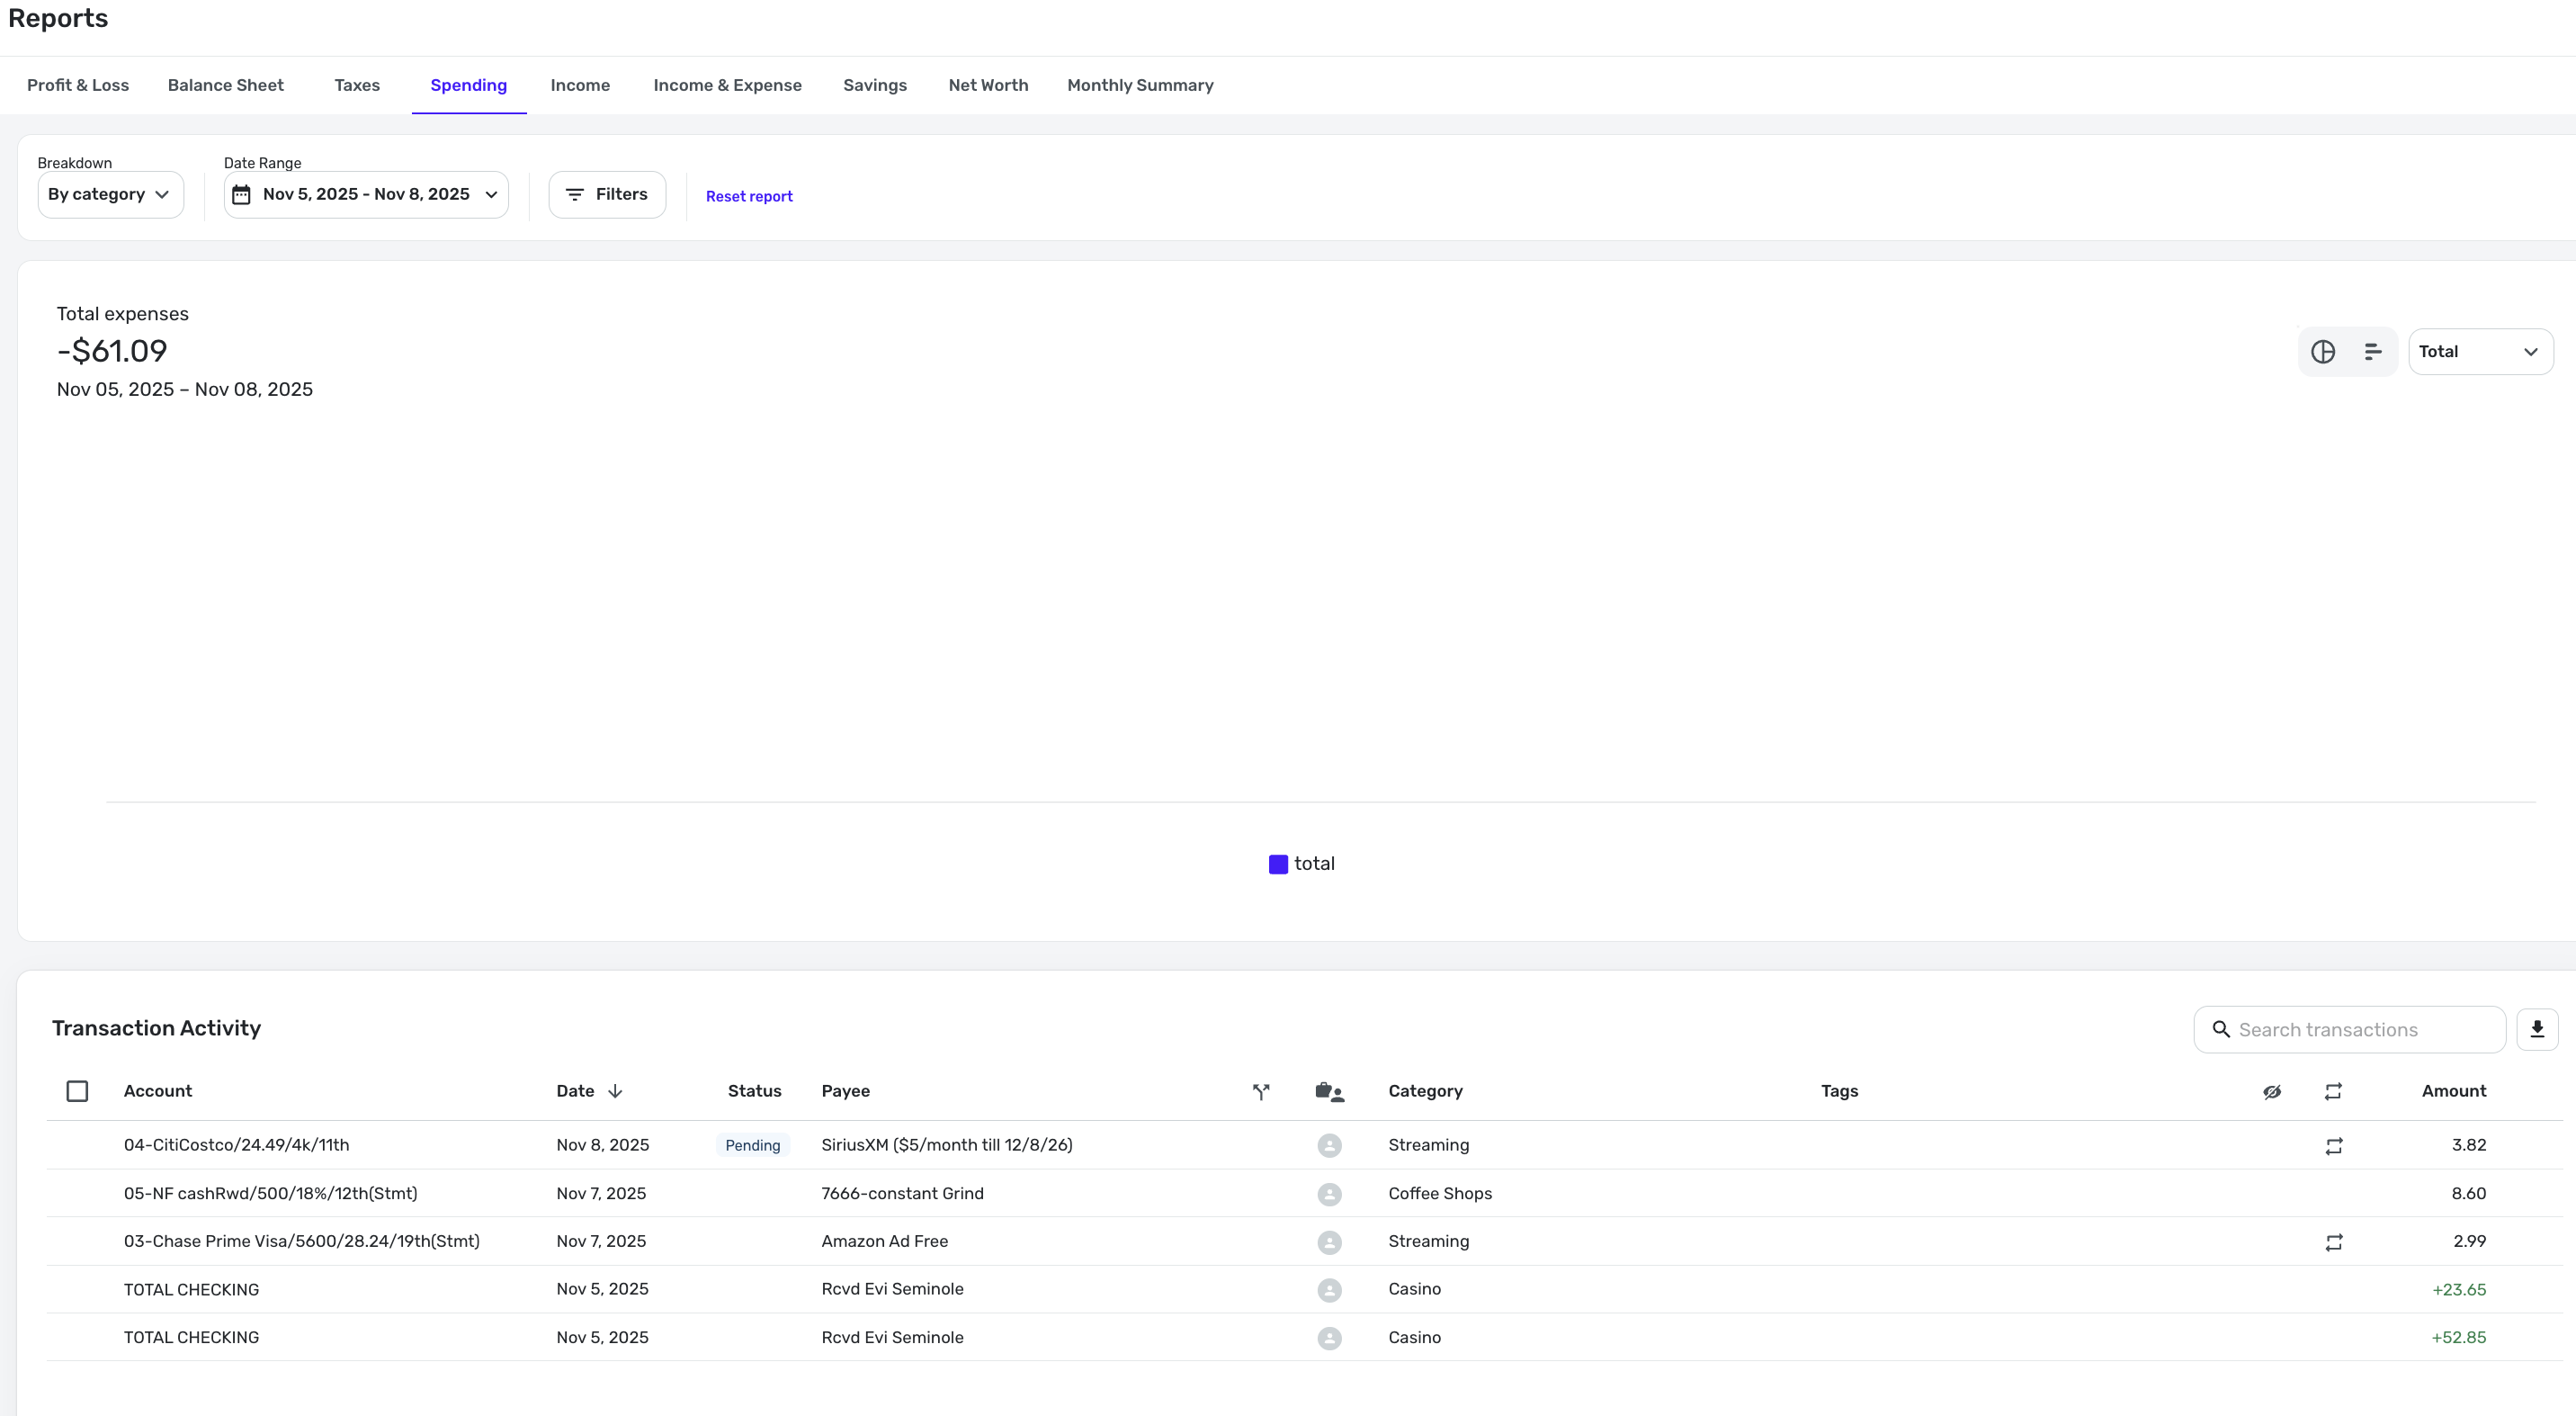Switch to pie chart view icon
The image size is (2576, 1416).
[x=2322, y=352]
